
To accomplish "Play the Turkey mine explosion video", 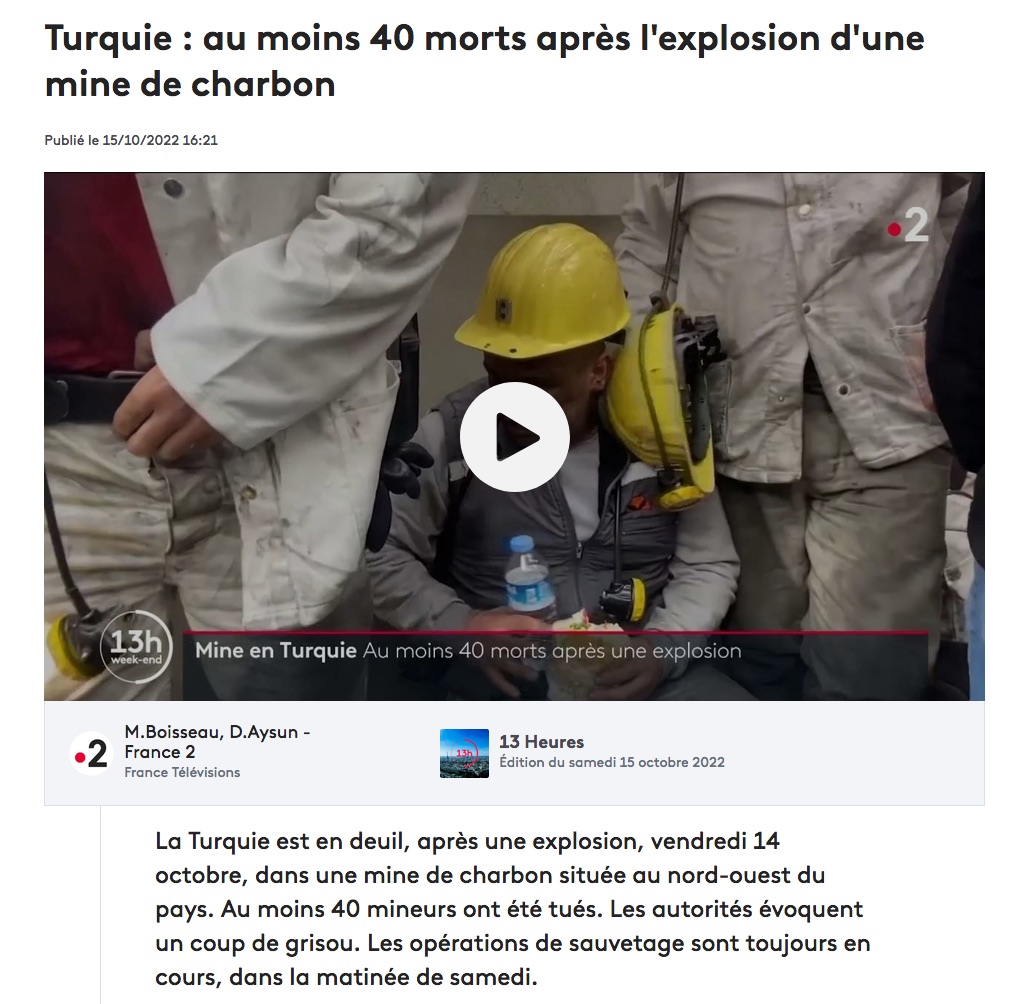I will pos(514,436).
